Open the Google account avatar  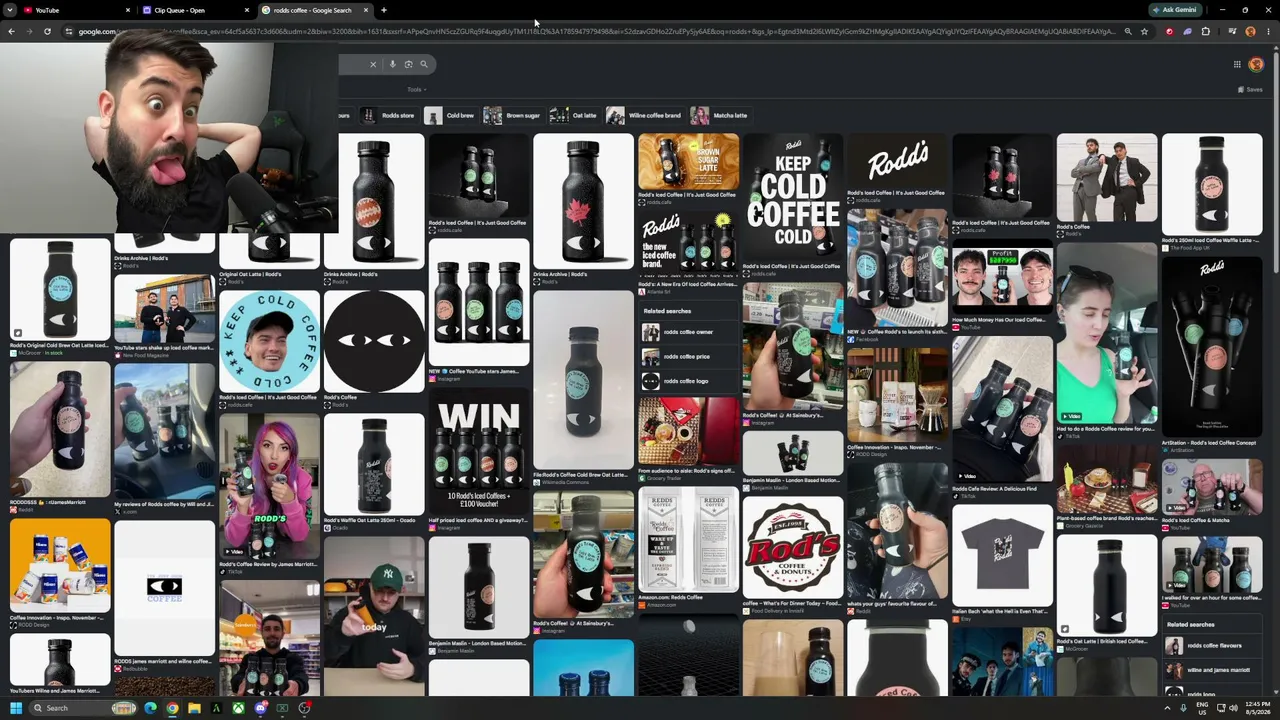pos(1256,64)
